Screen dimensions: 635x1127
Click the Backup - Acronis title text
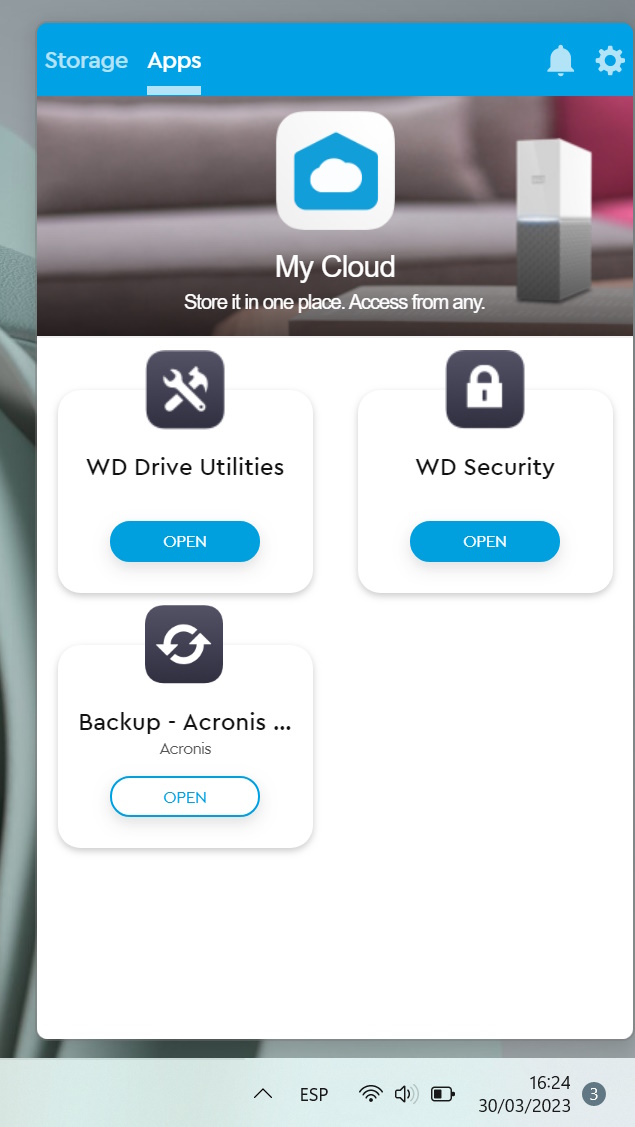(x=185, y=722)
